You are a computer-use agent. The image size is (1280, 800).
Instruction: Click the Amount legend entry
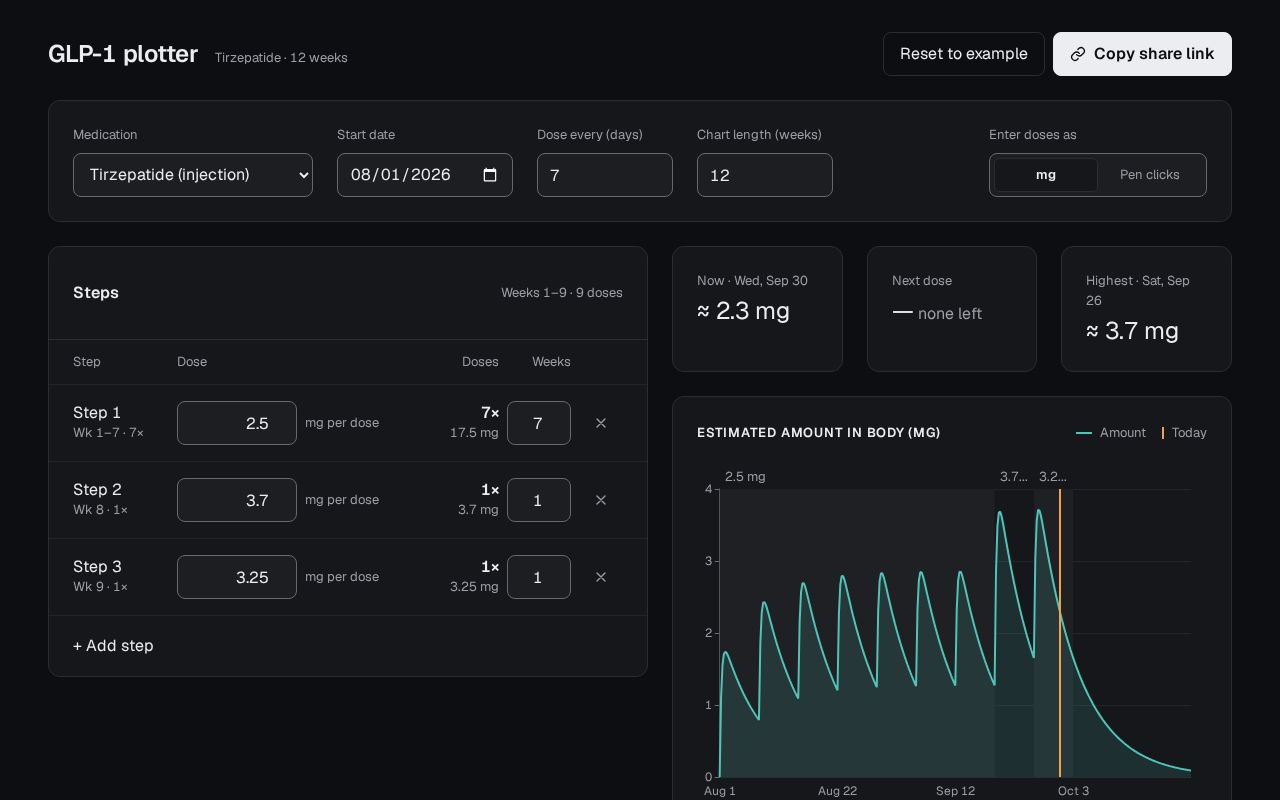pos(1111,433)
